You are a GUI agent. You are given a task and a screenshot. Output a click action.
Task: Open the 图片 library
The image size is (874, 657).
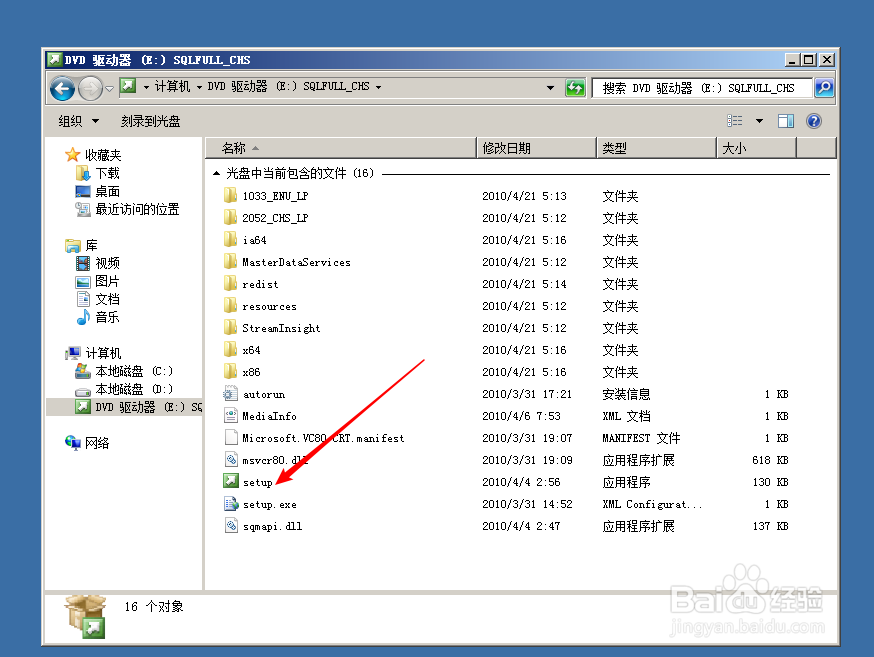pyautogui.click(x=107, y=281)
